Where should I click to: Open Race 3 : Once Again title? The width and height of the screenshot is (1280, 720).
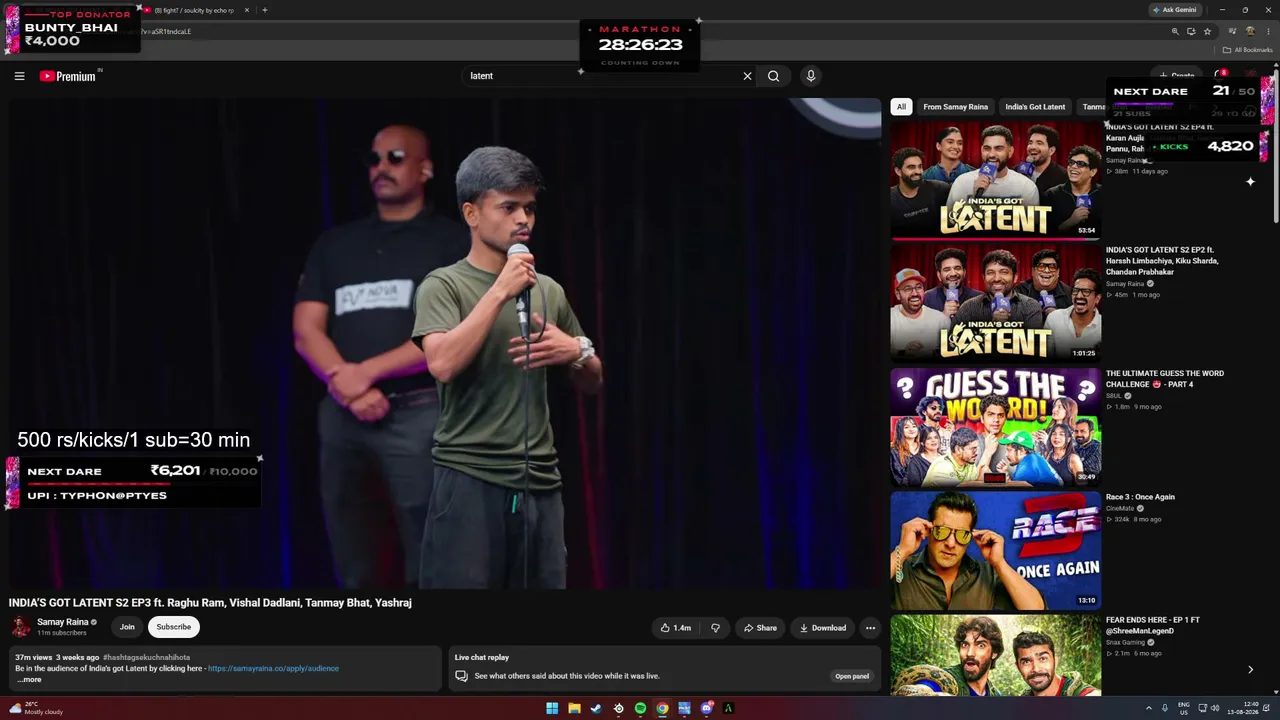coord(1140,497)
